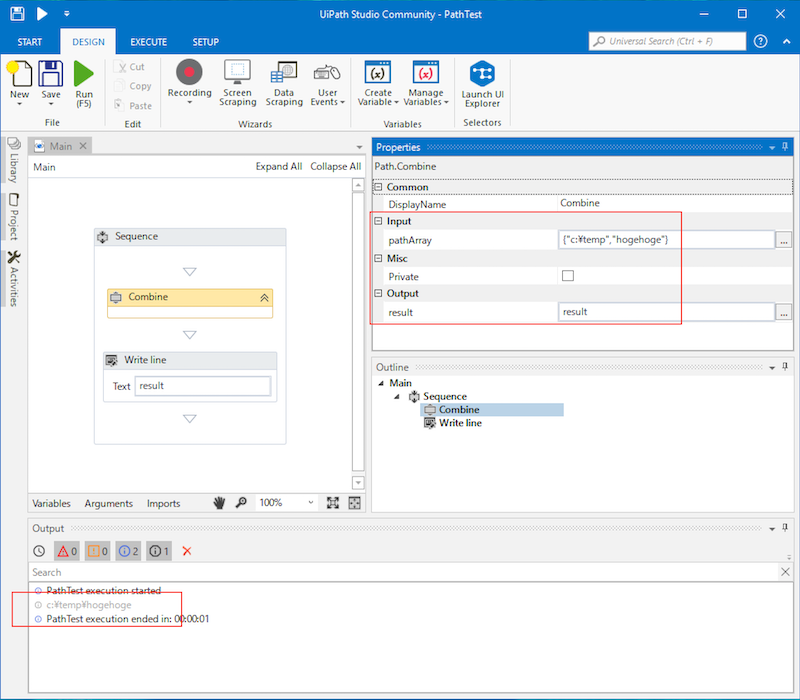The image size is (800, 700).
Task: Open the Imports panel
Action: [x=163, y=503]
